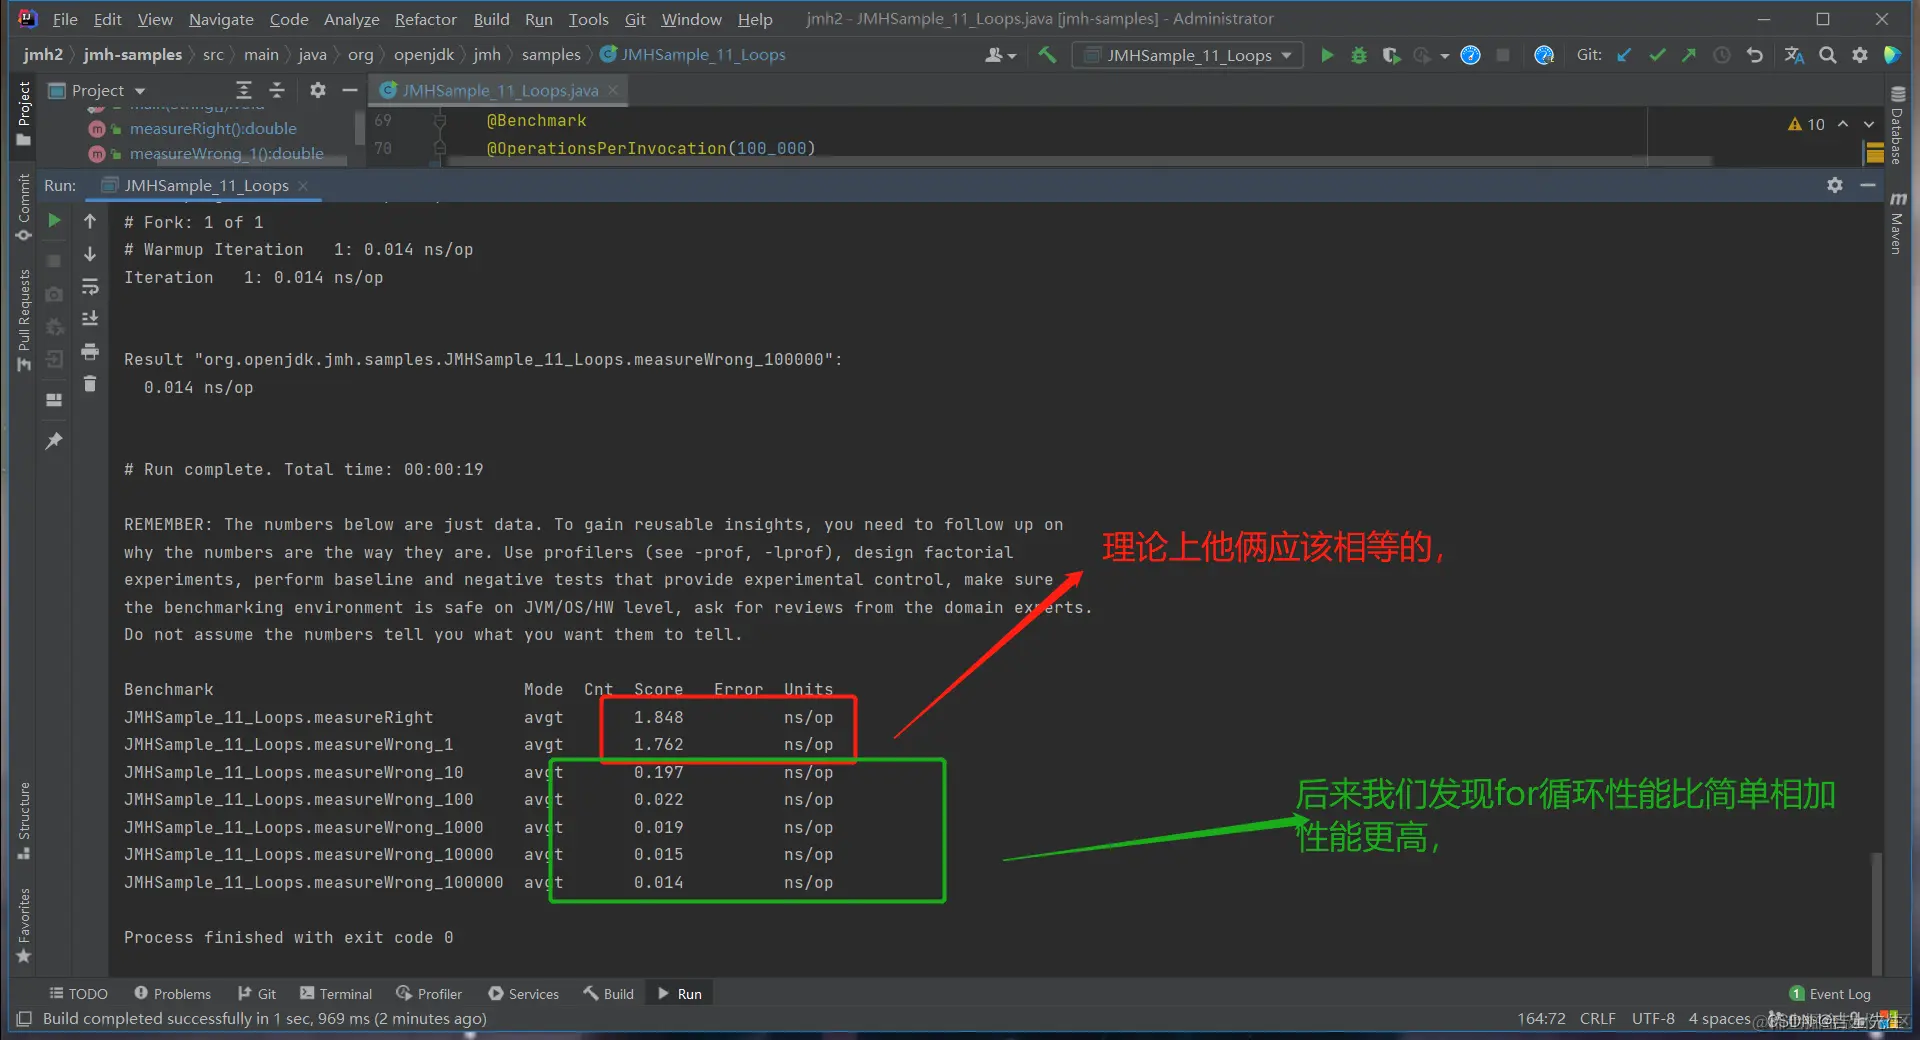Open the TODO tool window

78,993
